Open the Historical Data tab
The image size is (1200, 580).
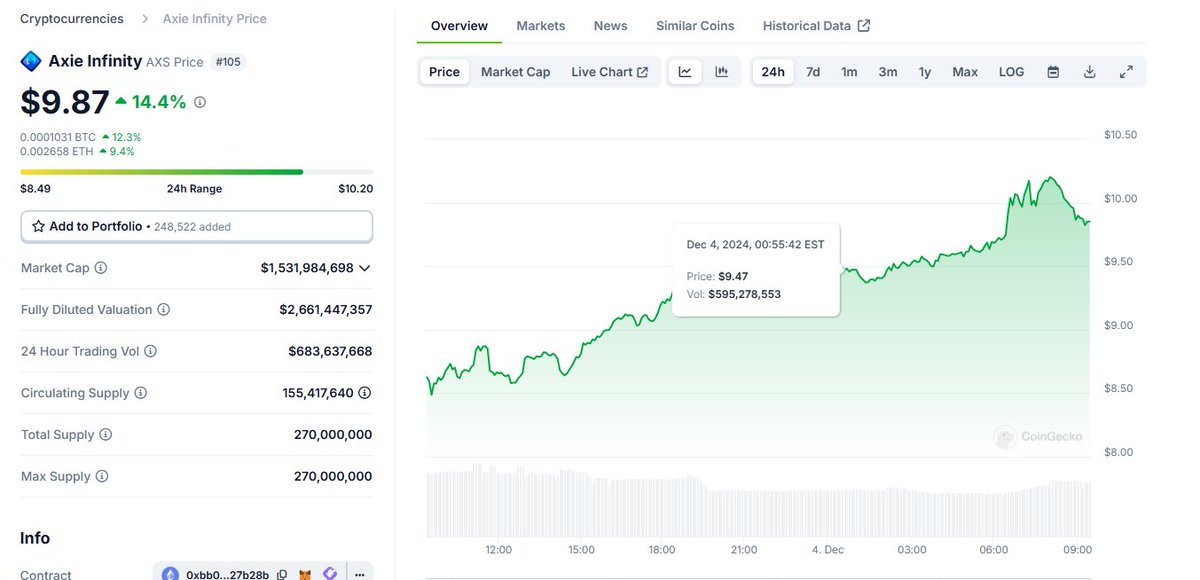pos(816,26)
